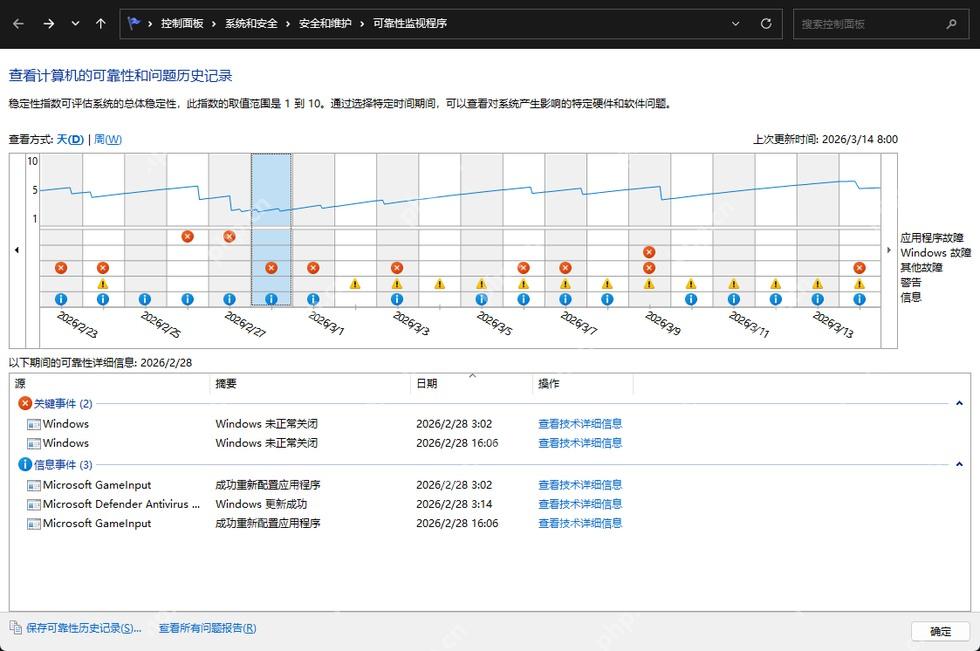980x651 pixels.
Task: Open the recent locations dropdown arrow
Action: 75,24
